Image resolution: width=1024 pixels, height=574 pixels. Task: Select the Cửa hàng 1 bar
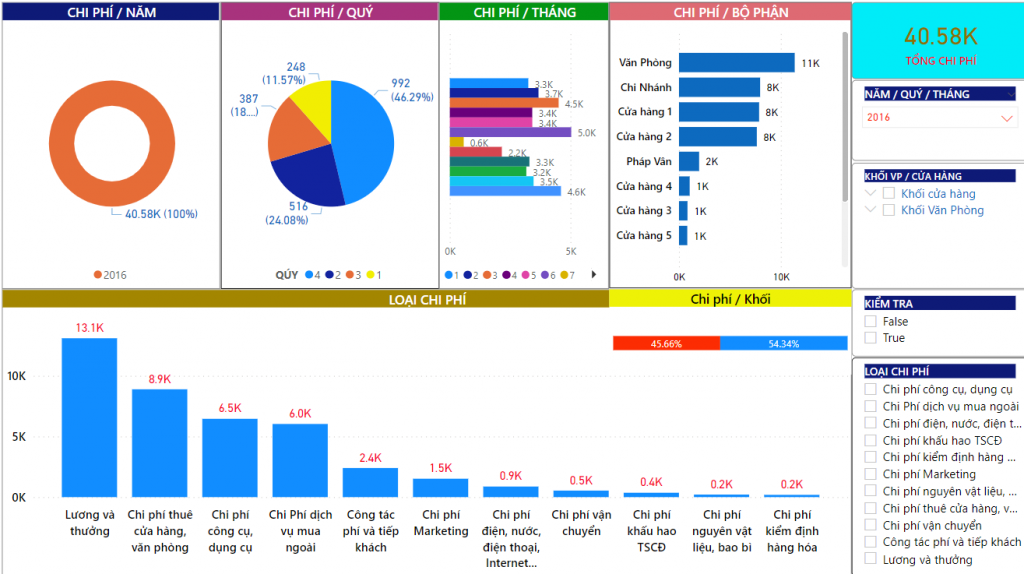point(719,112)
